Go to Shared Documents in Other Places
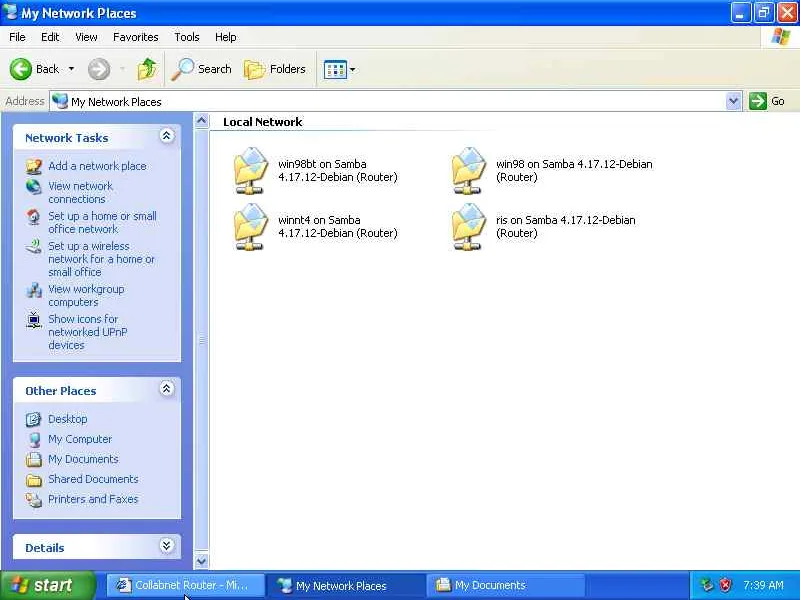Viewport: 800px width, 600px height. pos(93,479)
